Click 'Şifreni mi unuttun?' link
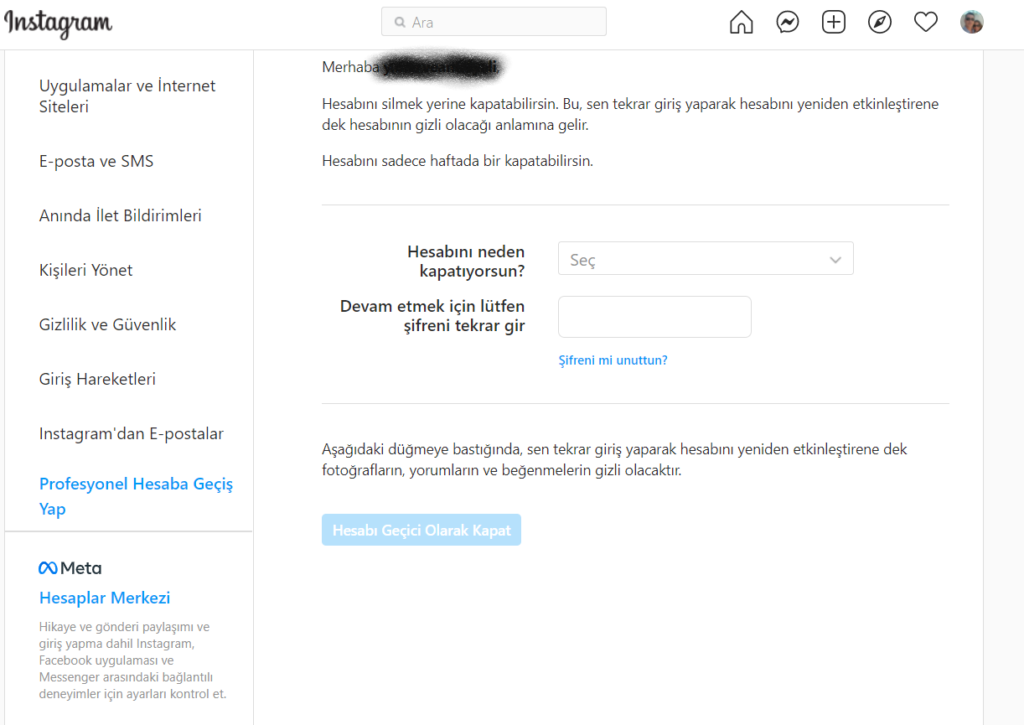The height and width of the screenshot is (725, 1024). pyautogui.click(x=612, y=360)
